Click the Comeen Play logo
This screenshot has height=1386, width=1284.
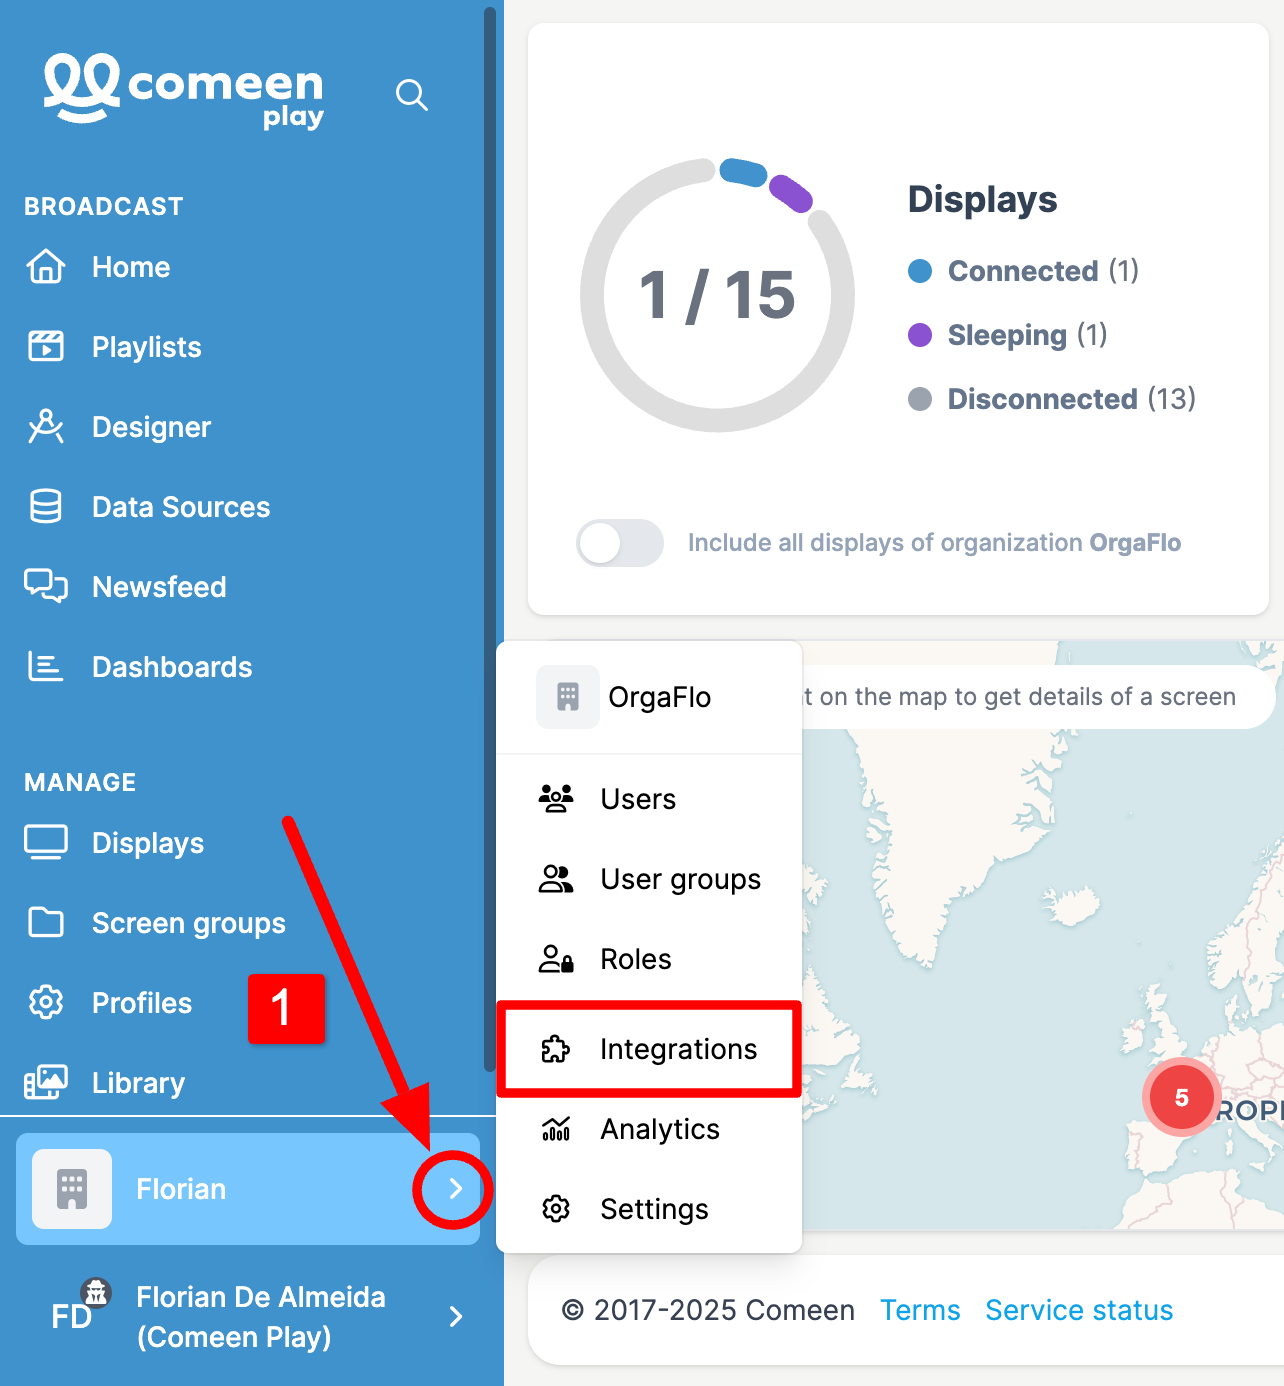tap(184, 92)
